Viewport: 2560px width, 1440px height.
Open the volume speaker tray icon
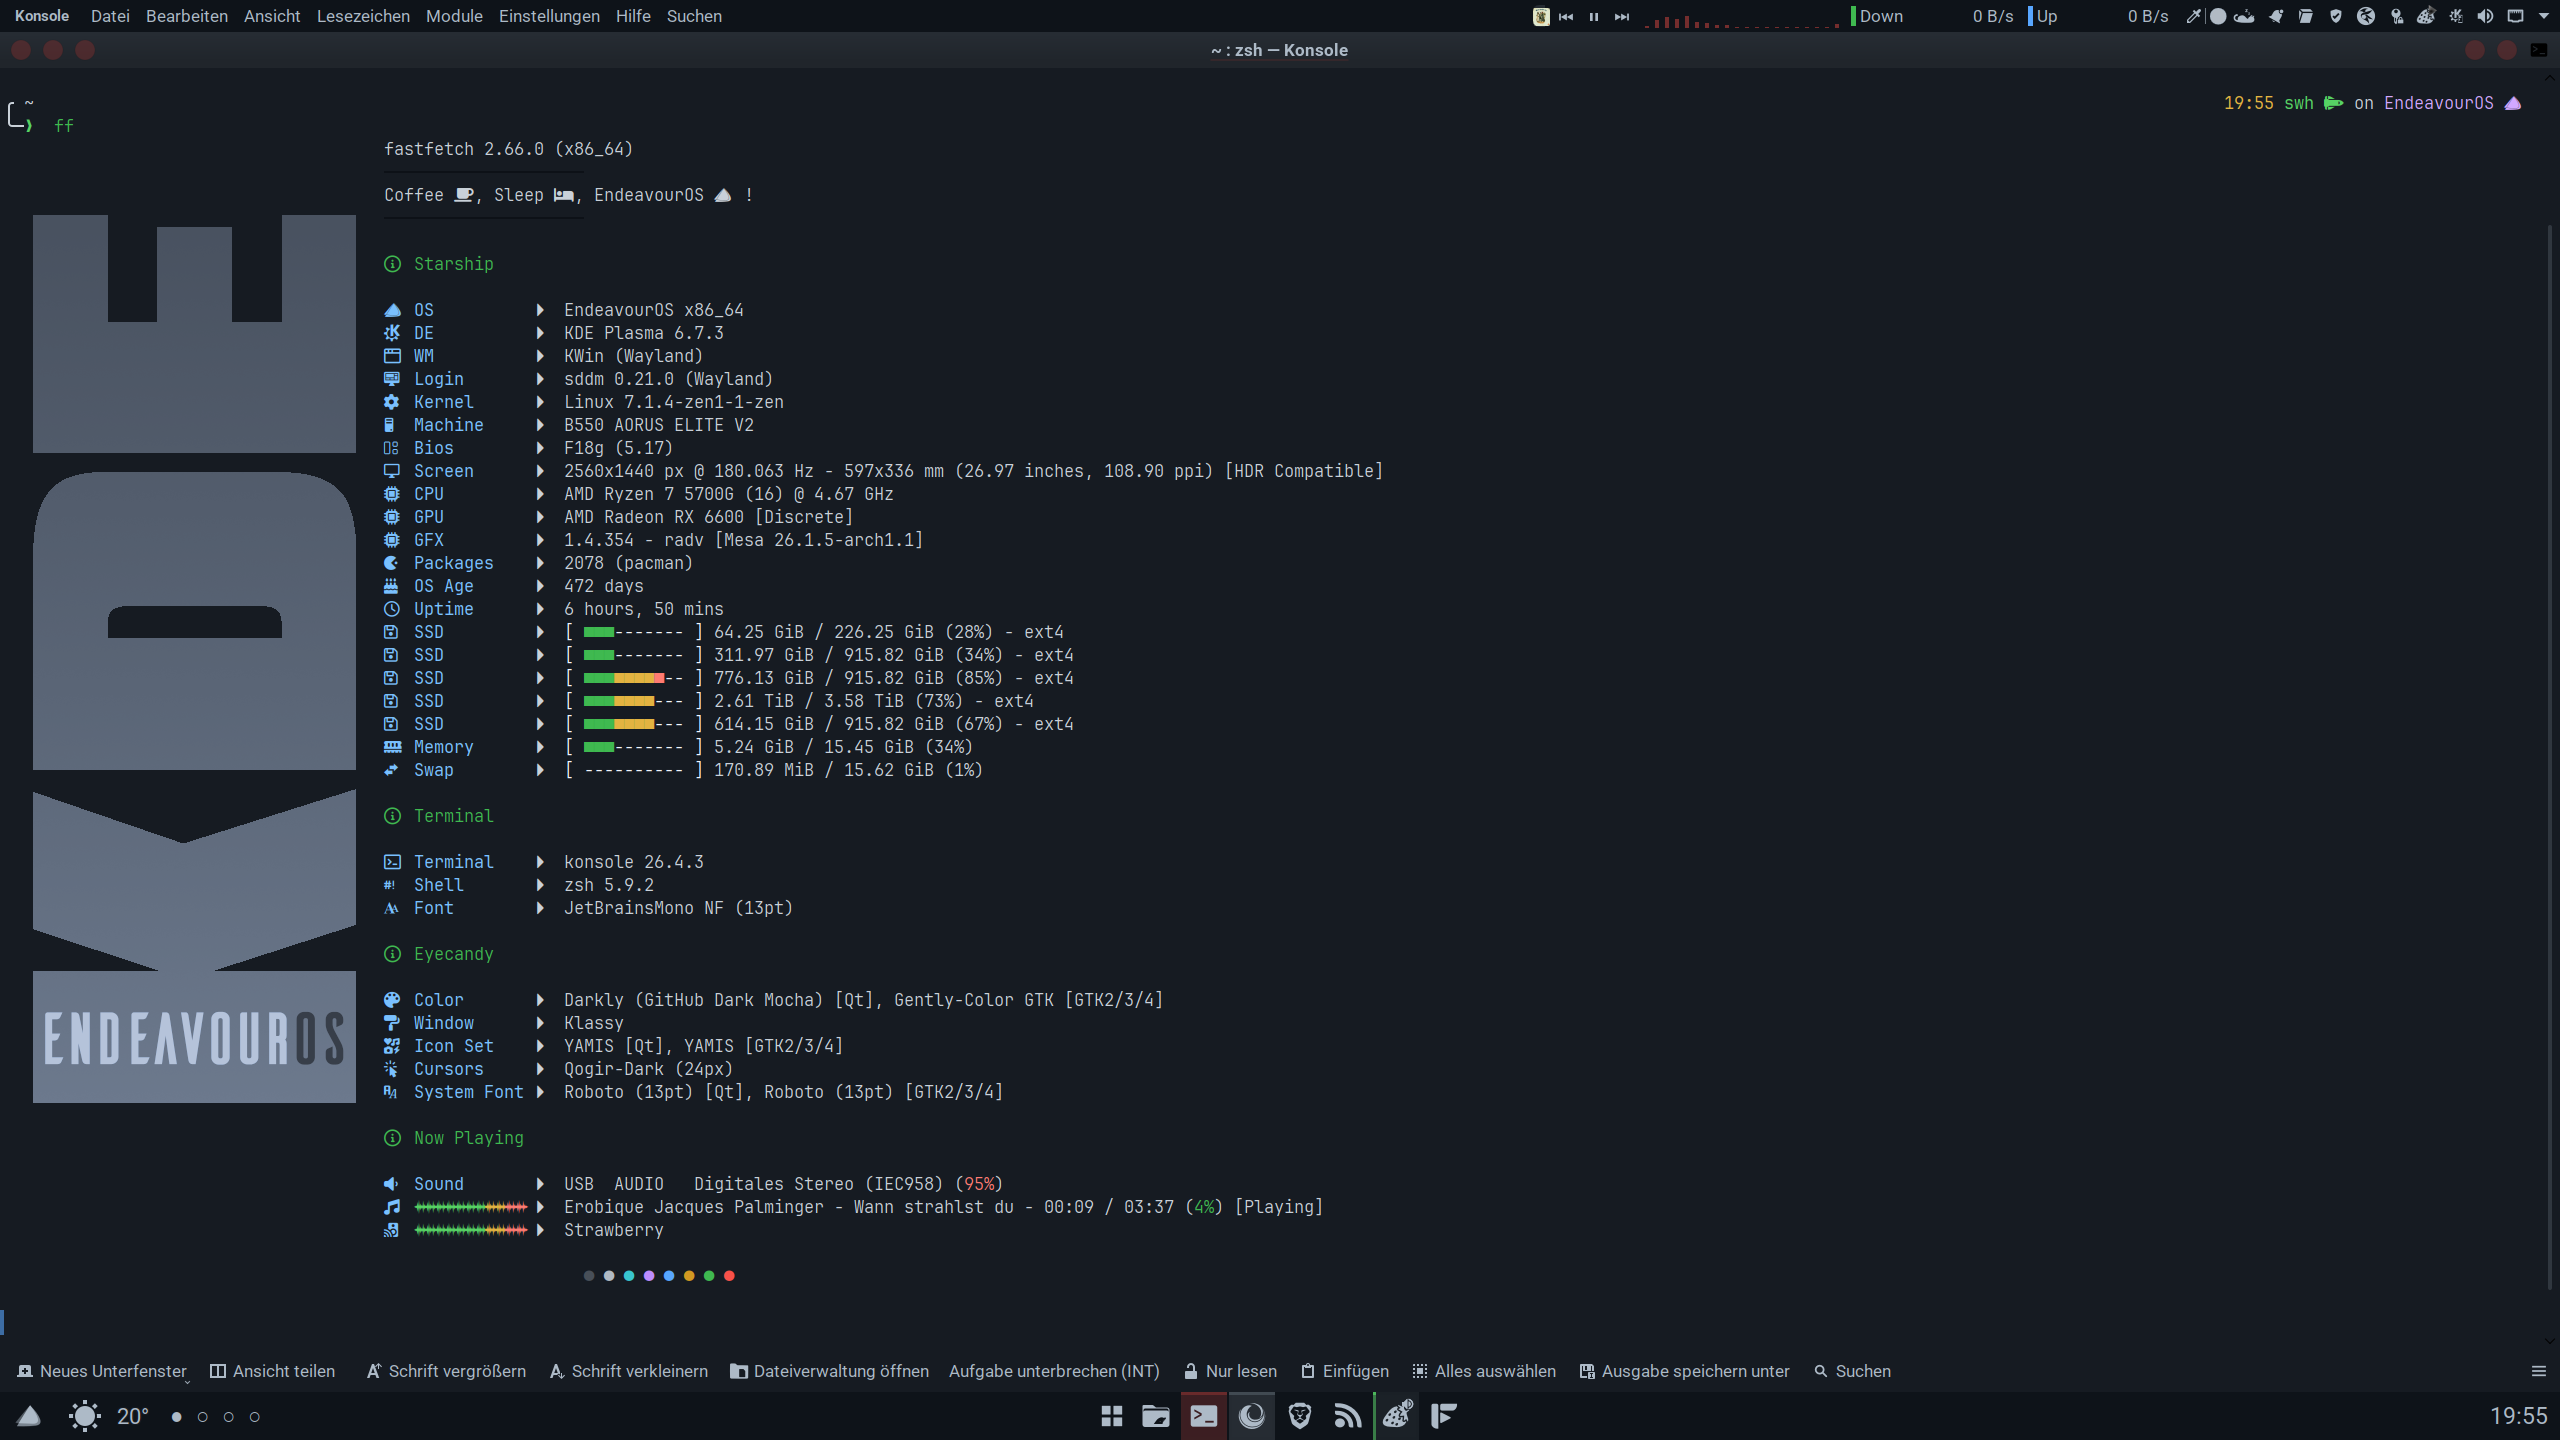click(2485, 16)
